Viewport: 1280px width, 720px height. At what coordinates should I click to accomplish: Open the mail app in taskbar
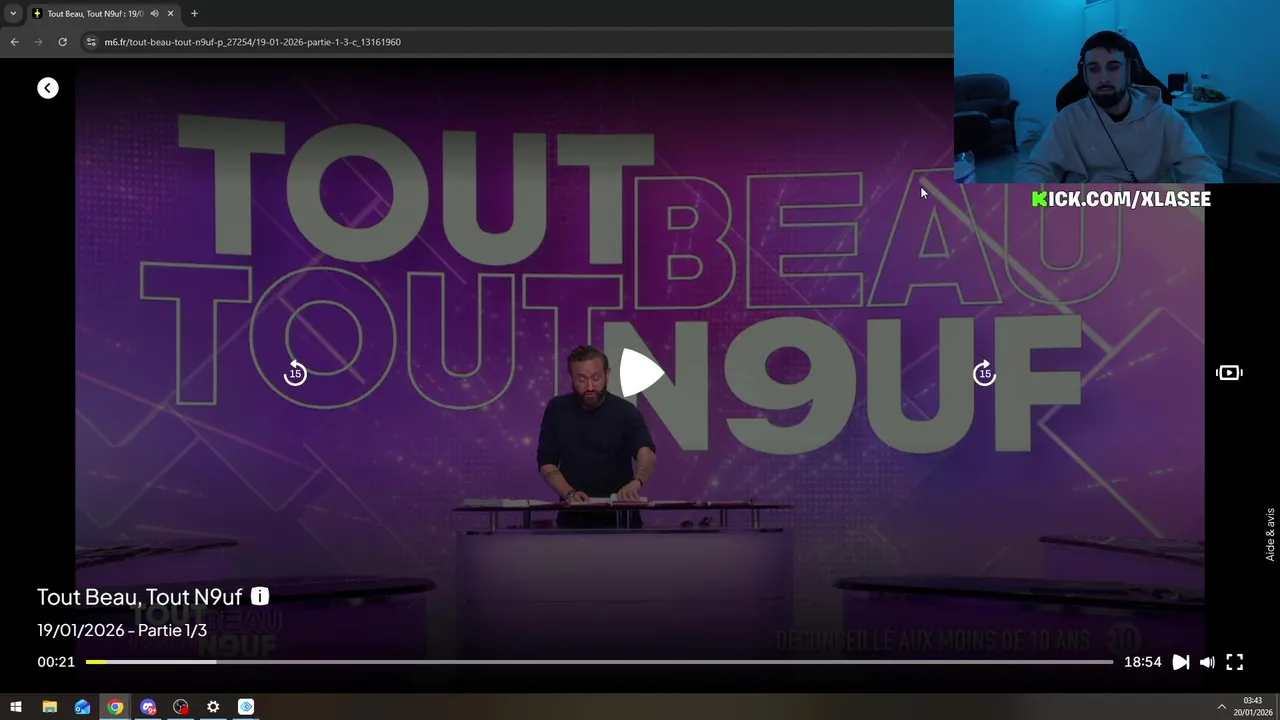(x=82, y=707)
